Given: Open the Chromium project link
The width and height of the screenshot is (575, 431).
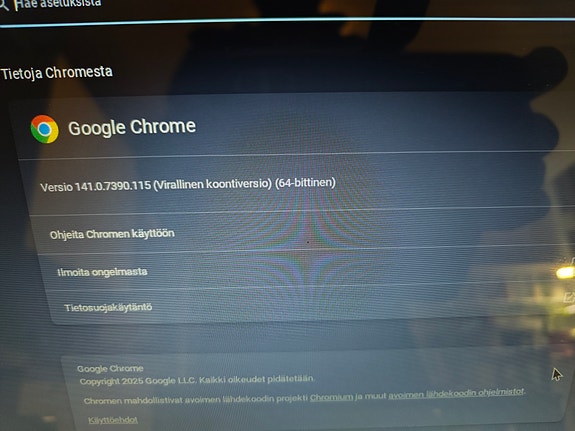Looking at the screenshot, I should (332, 397).
